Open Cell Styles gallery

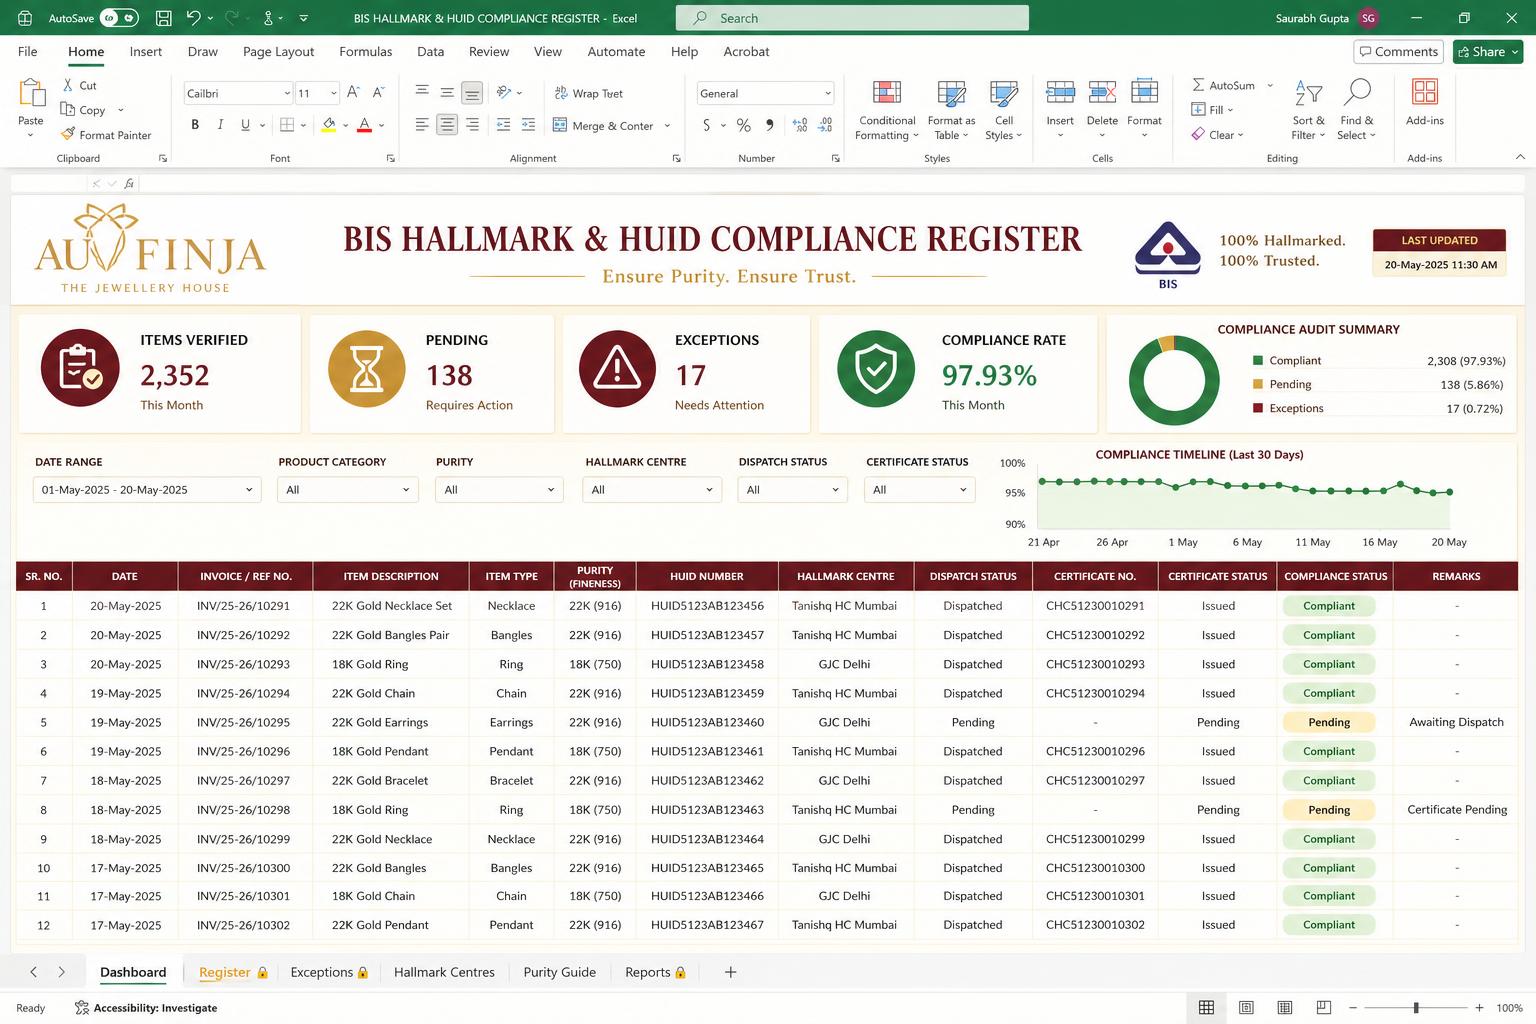point(1003,110)
